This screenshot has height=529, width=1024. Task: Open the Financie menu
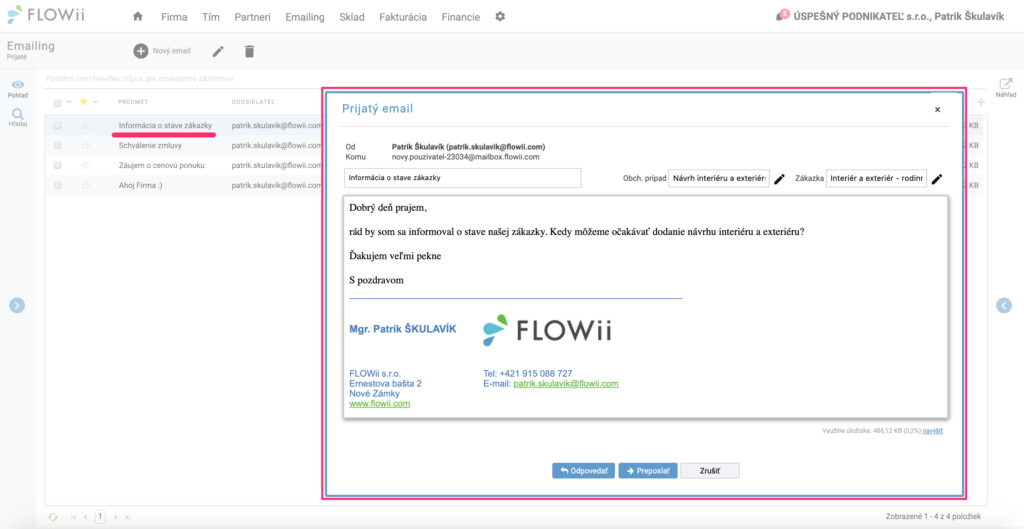tap(461, 17)
